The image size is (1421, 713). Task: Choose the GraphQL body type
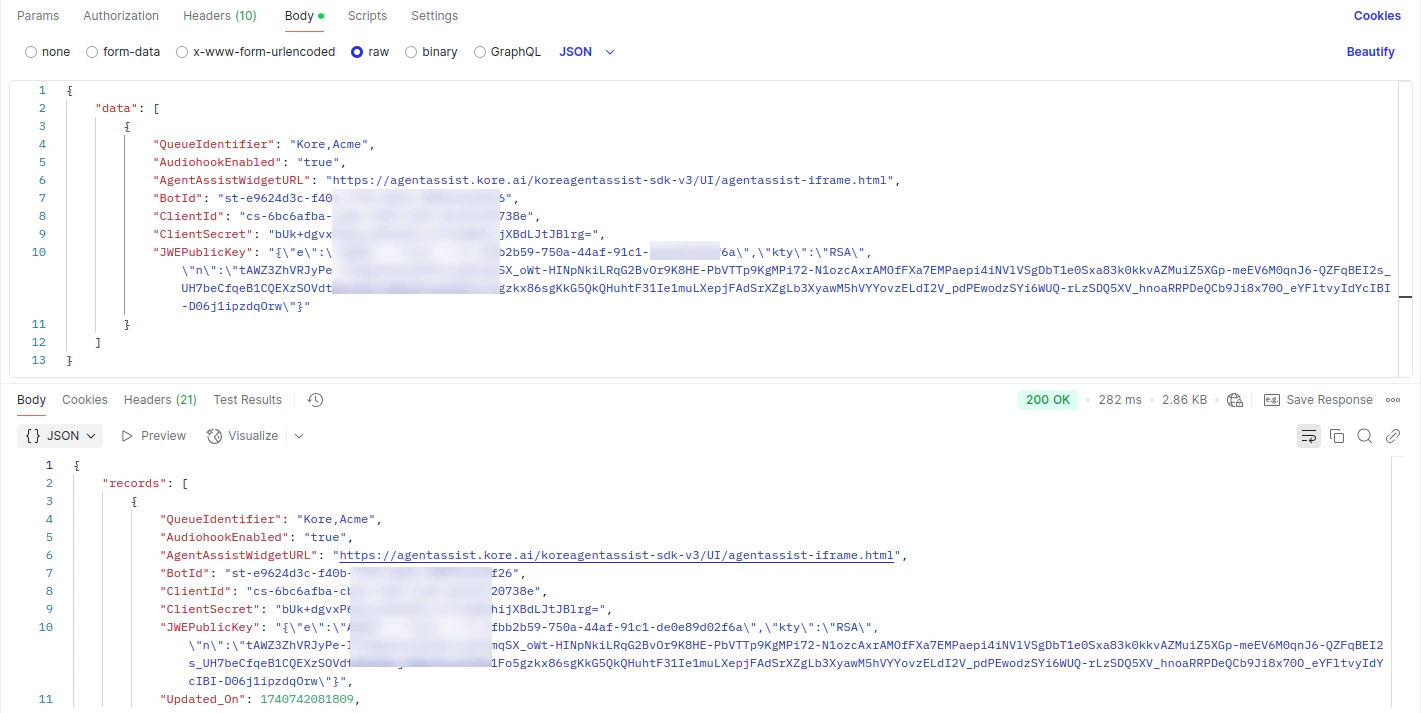pos(479,51)
